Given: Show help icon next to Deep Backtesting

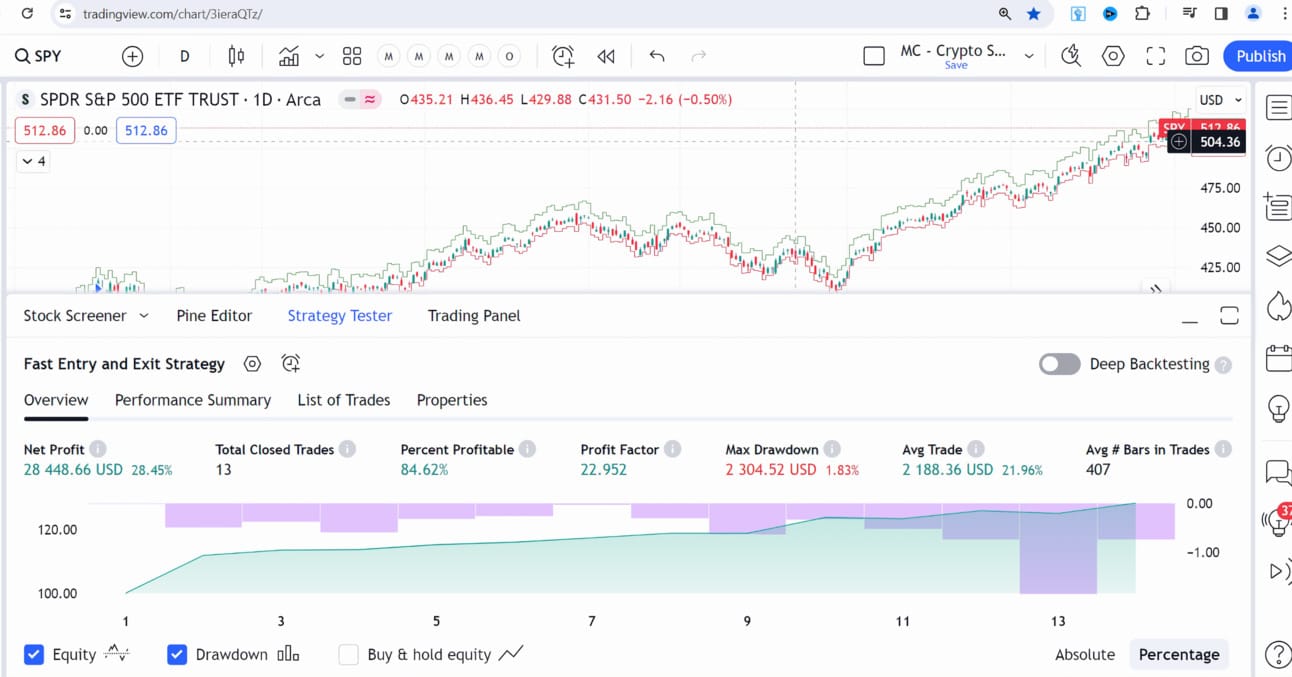Looking at the screenshot, I should pos(1223,365).
